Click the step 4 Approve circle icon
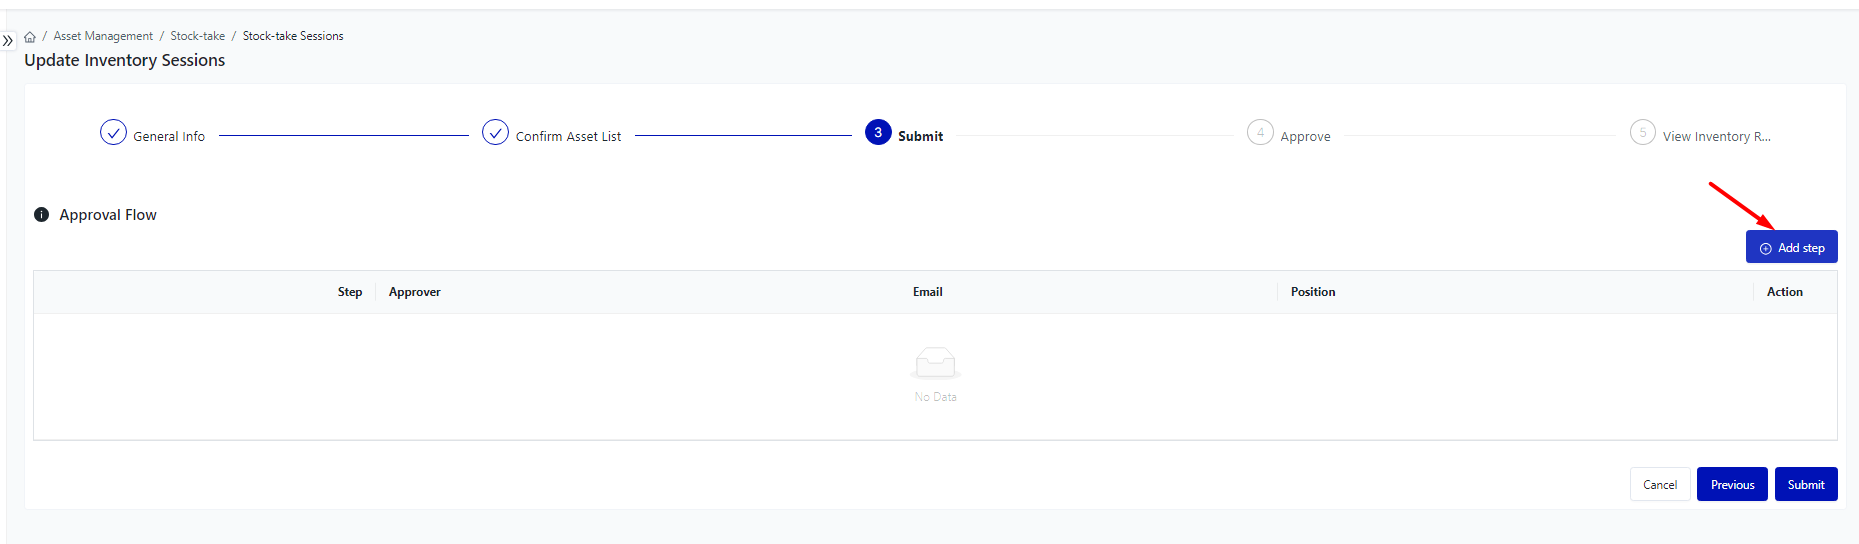This screenshot has width=1859, height=544. (1260, 132)
